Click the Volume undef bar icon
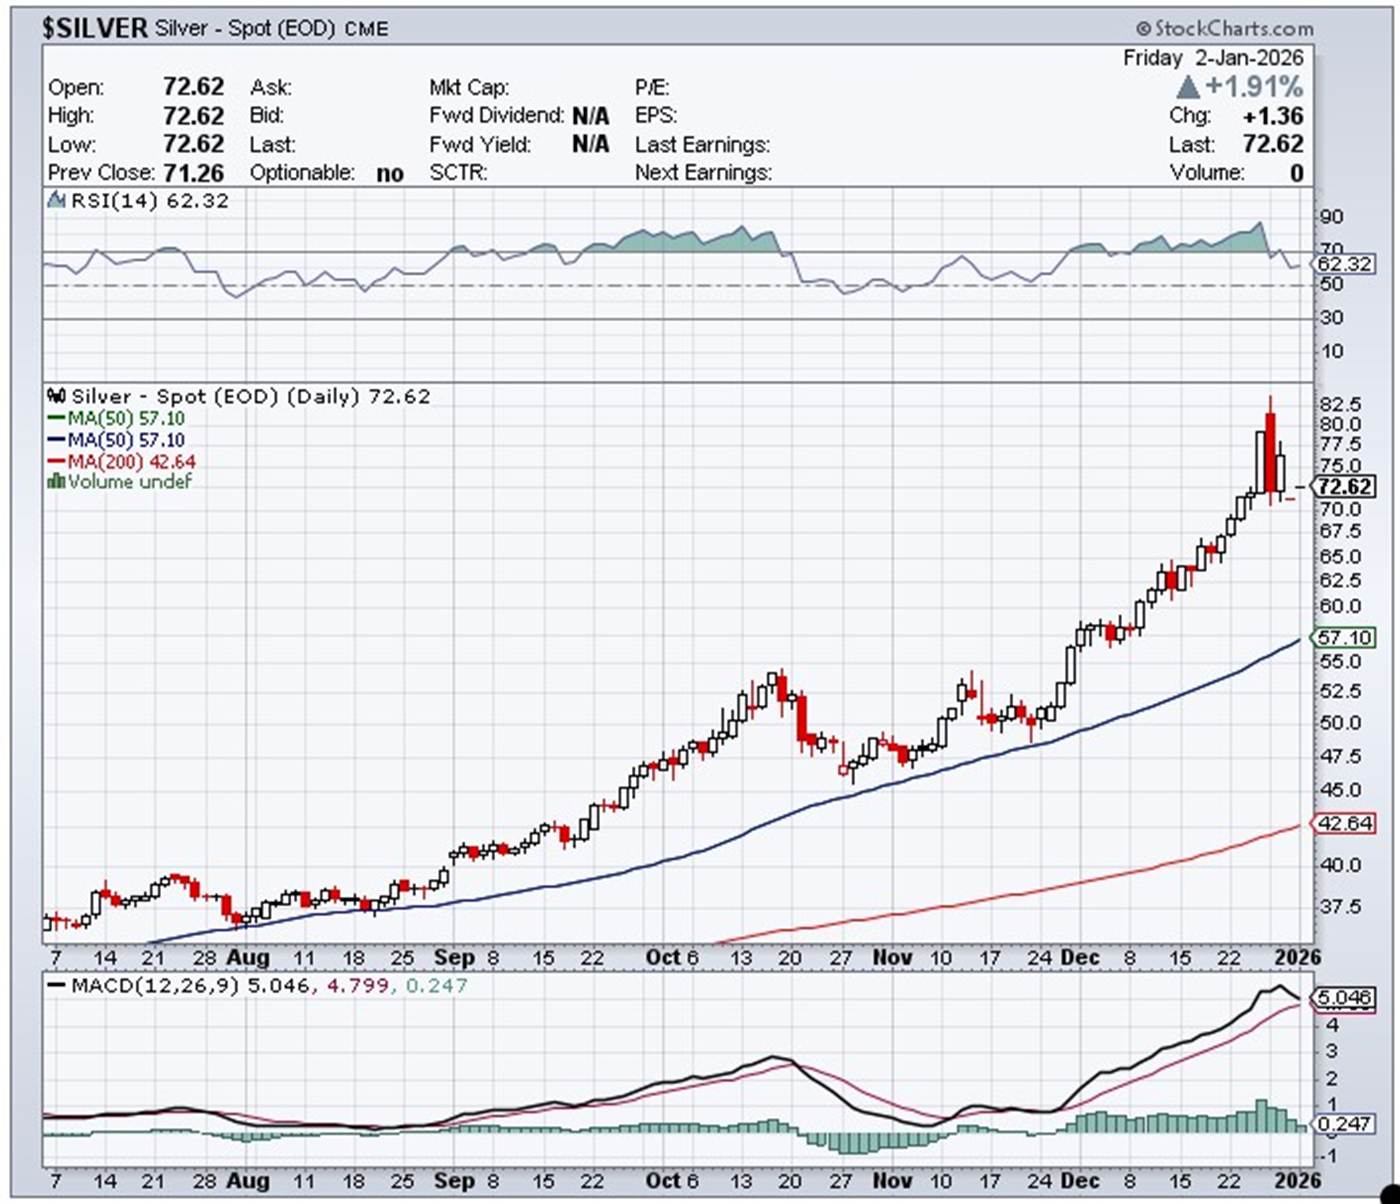Viewport: 1400px width, 1204px height. tap(56, 482)
